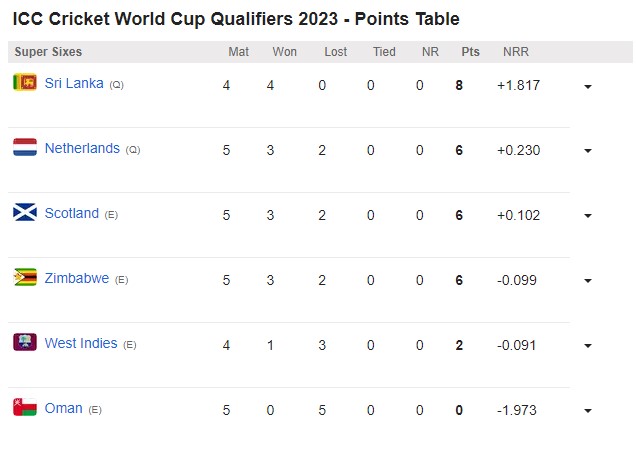Click the NRR column header

(516, 52)
